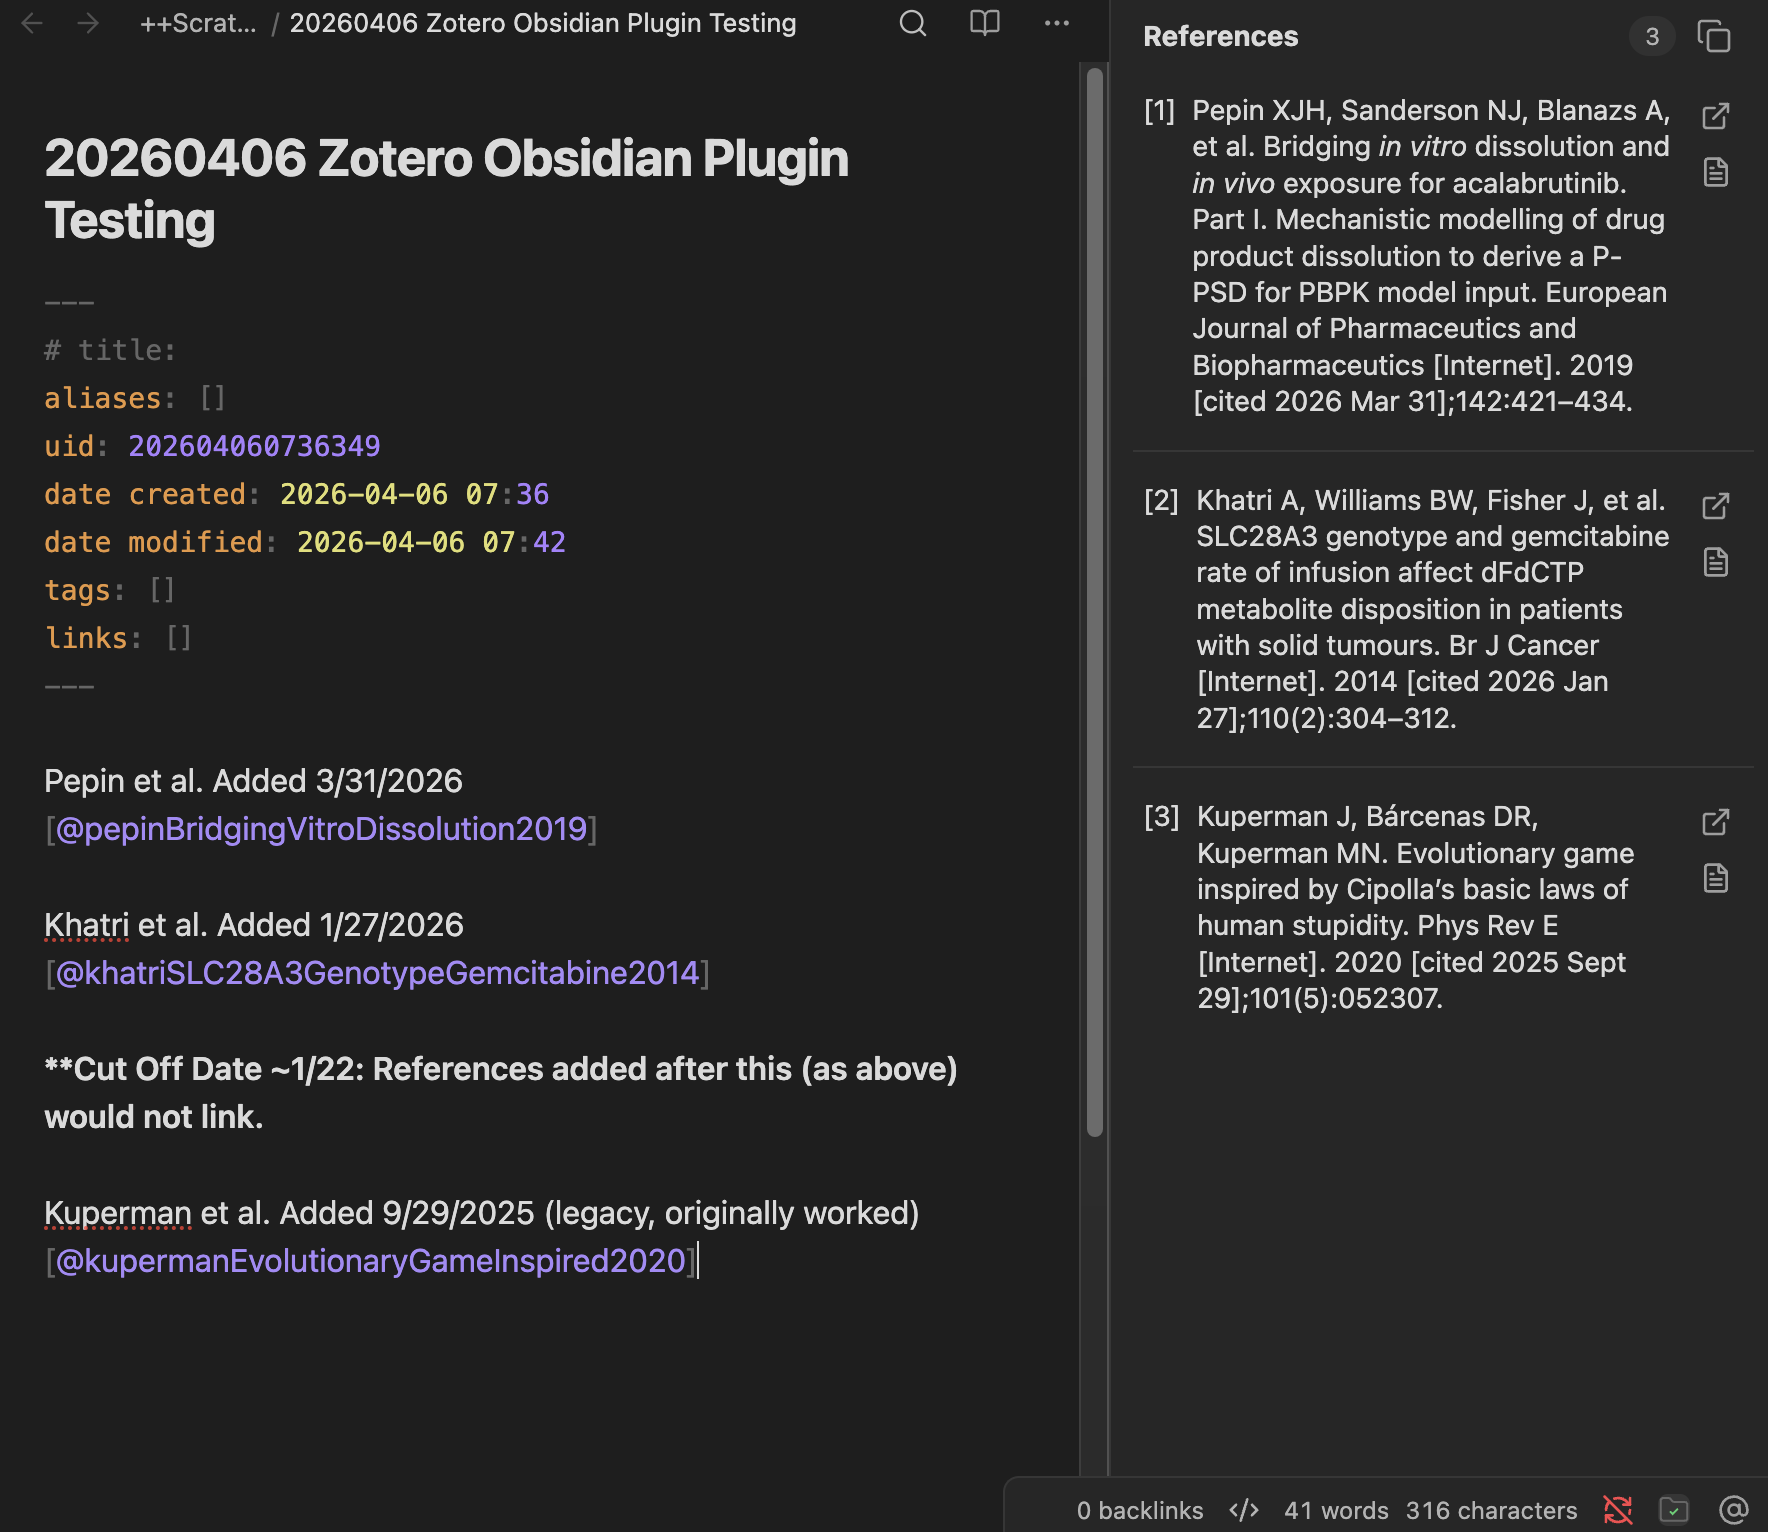Copy the reference list using copy icon
The height and width of the screenshot is (1532, 1768).
[x=1713, y=37]
